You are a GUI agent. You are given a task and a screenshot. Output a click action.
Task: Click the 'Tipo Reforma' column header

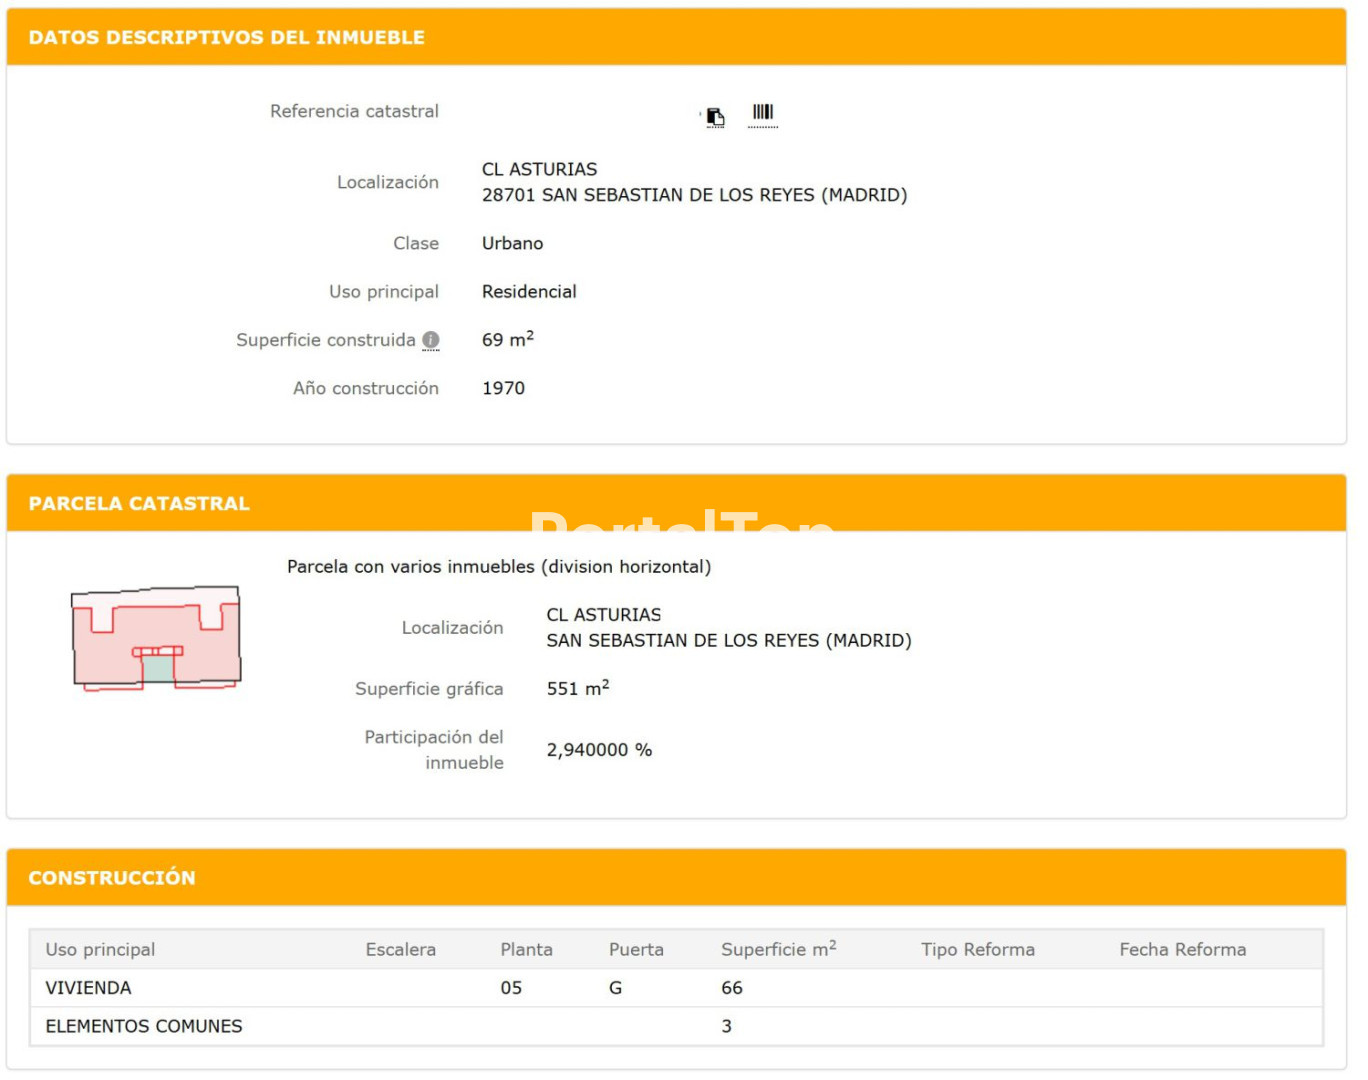point(977,950)
